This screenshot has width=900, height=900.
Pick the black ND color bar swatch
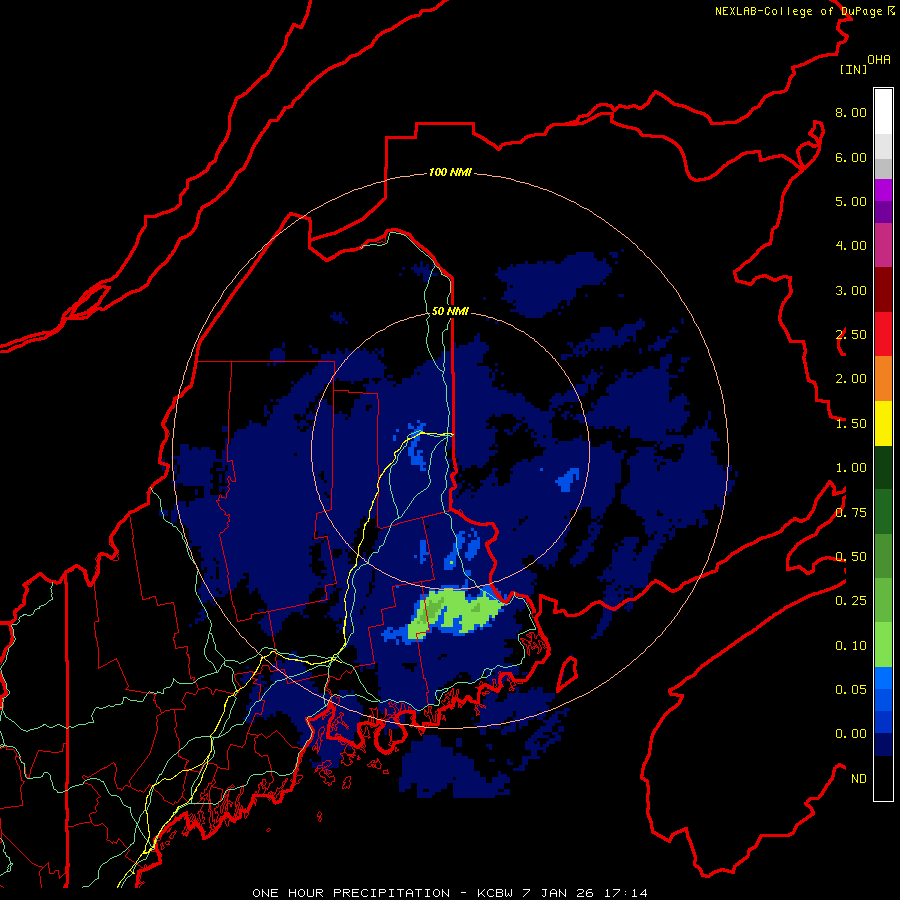(883, 778)
